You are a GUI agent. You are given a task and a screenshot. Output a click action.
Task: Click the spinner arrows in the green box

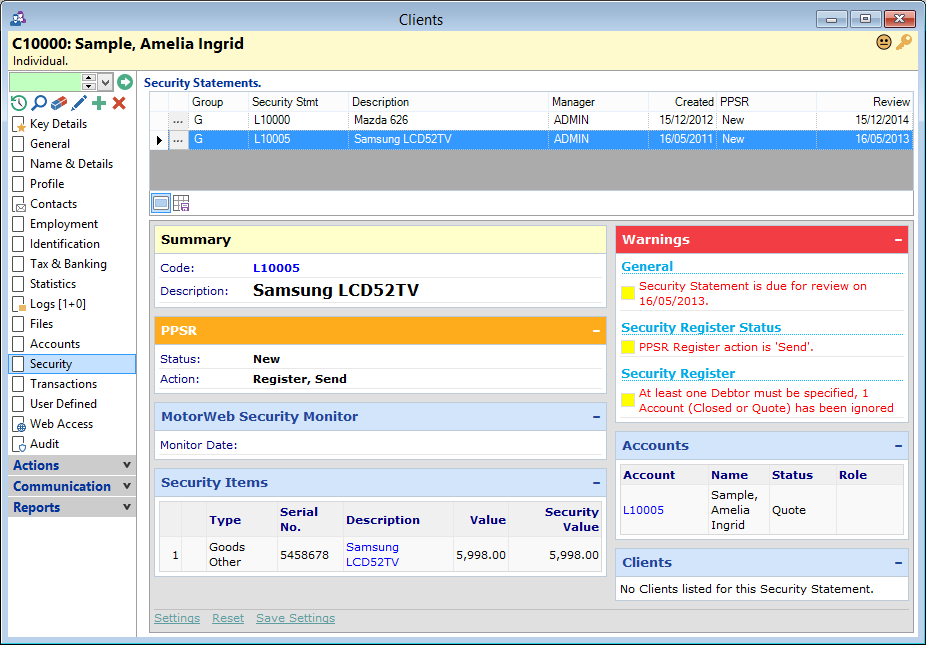[x=89, y=82]
